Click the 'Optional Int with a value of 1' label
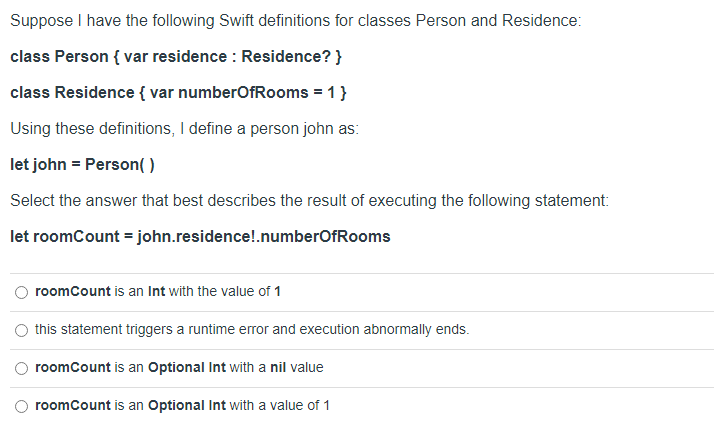 (182, 405)
